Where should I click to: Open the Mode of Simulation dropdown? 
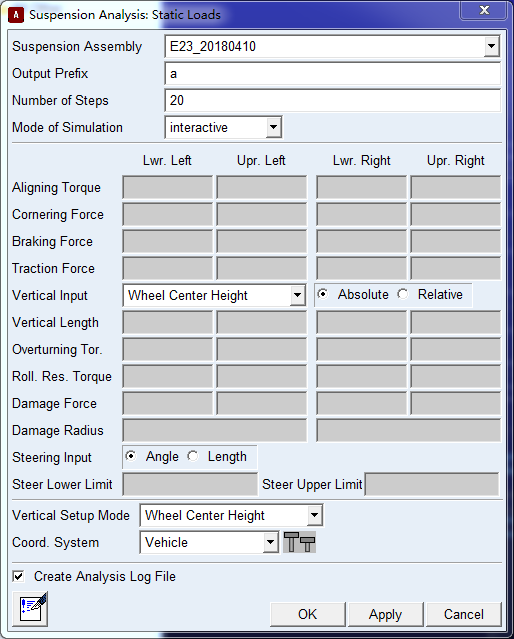tap(274, 128)
